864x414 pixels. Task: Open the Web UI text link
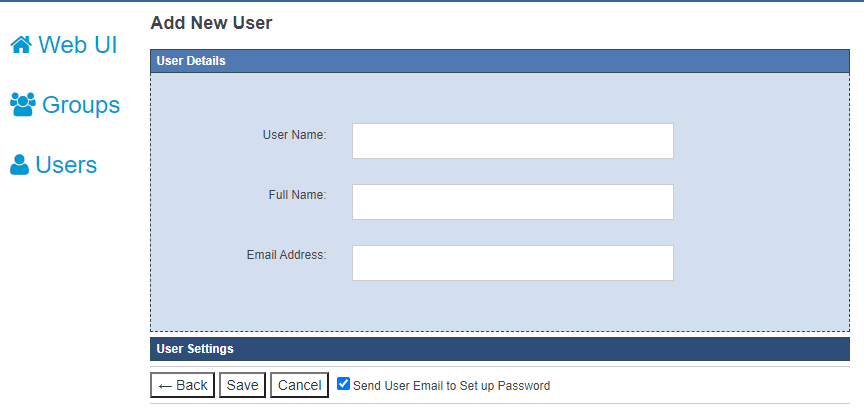click(78, 45)
